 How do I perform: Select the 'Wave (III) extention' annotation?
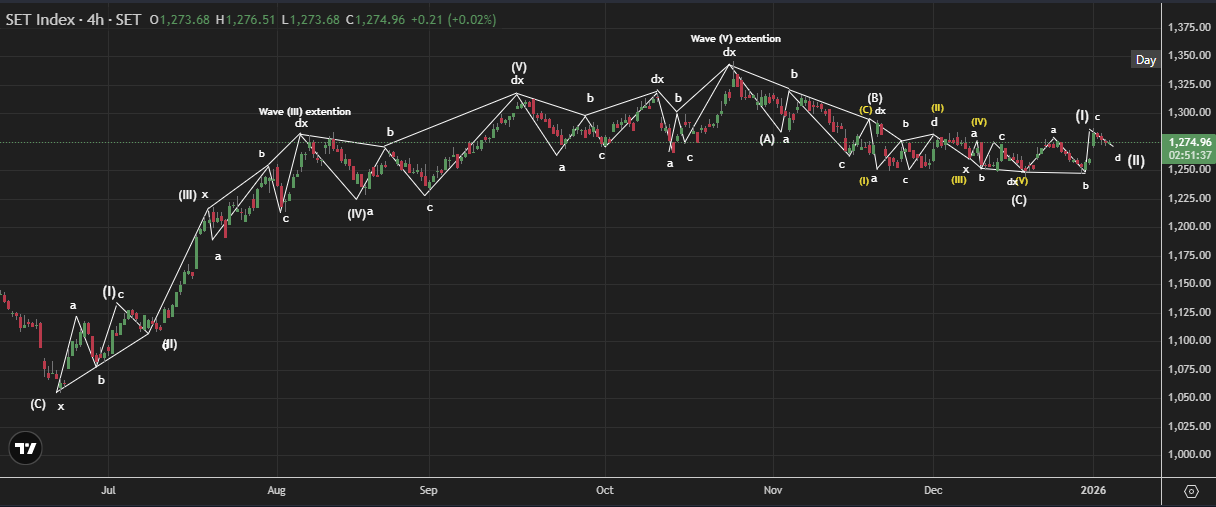pyautogui.click(x=304, y=111)
